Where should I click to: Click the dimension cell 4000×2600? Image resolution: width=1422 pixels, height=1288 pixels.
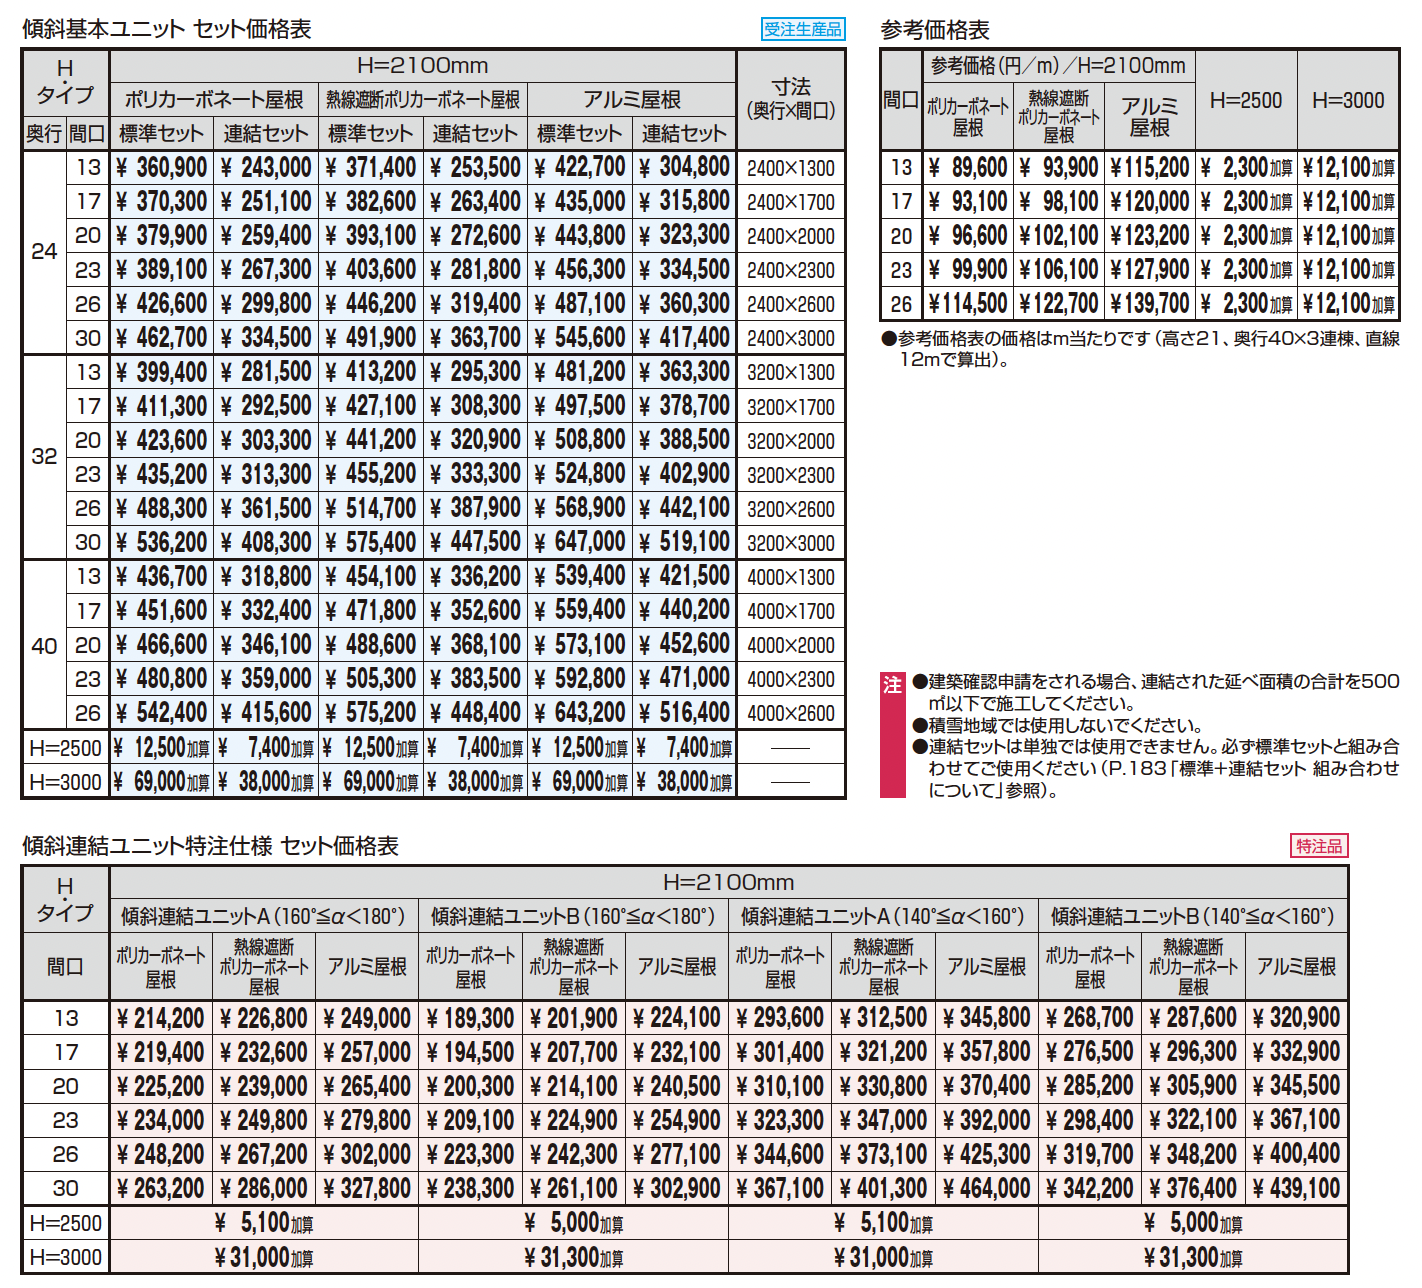coord(791,713)
